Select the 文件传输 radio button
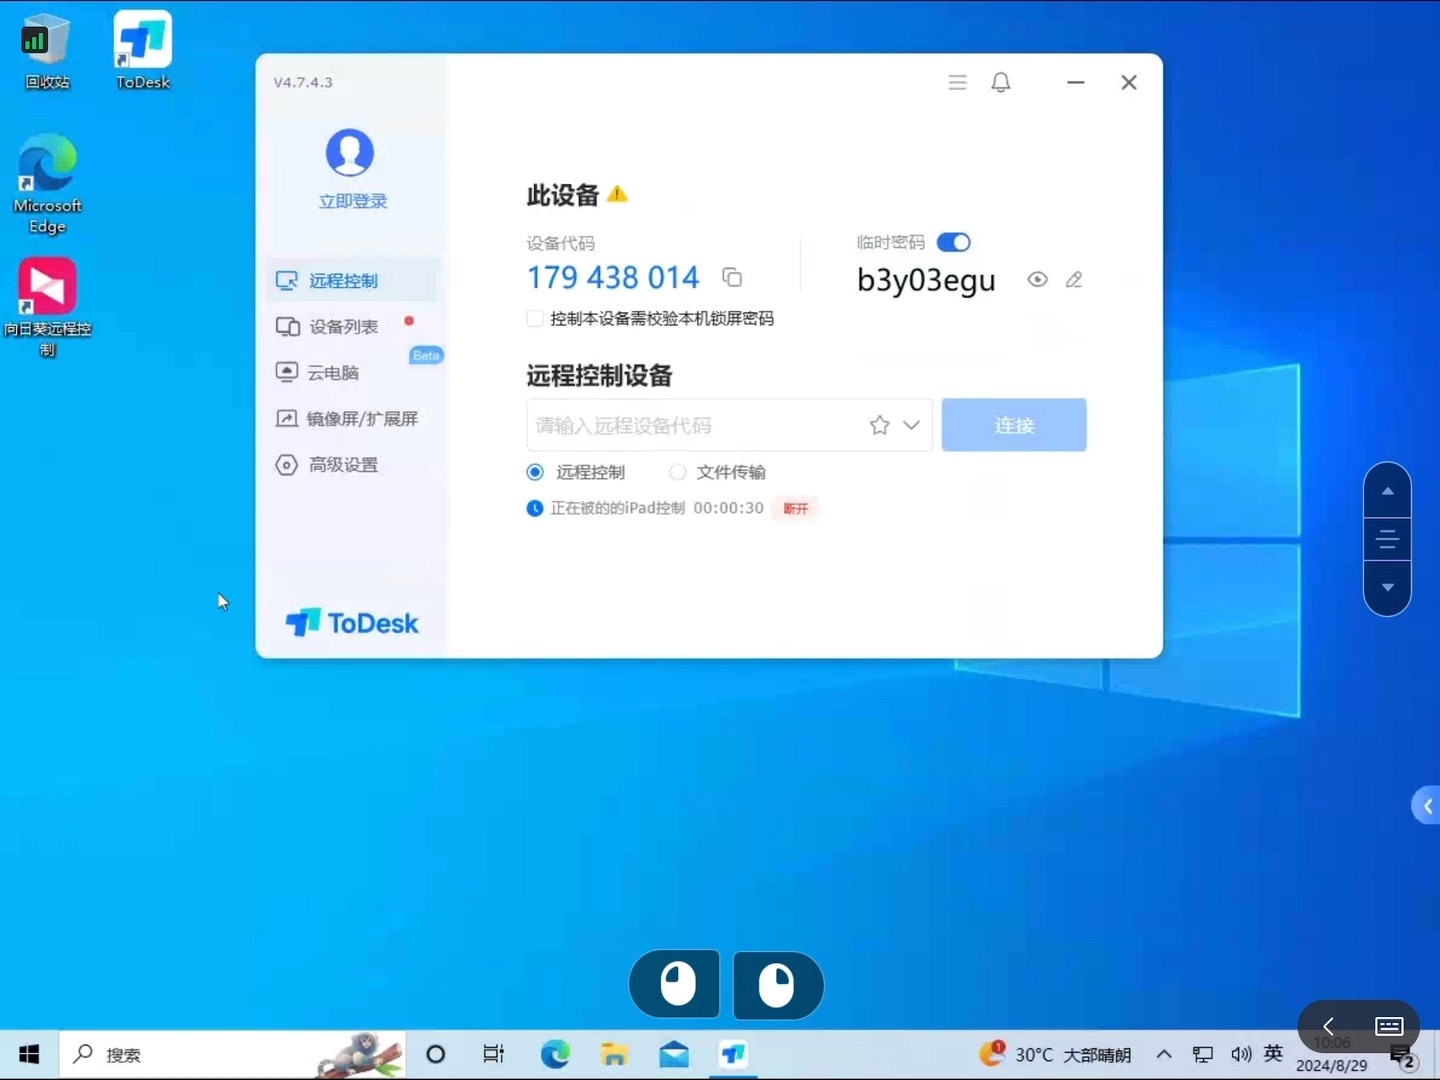1440x1080 pixels. [x=678, y=472]
